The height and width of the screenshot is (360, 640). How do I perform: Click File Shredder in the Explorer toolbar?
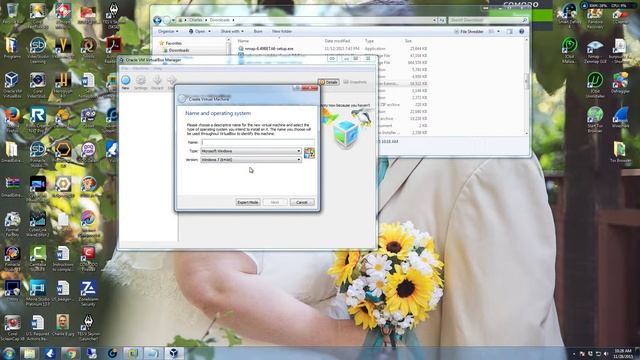click(469, 31)
